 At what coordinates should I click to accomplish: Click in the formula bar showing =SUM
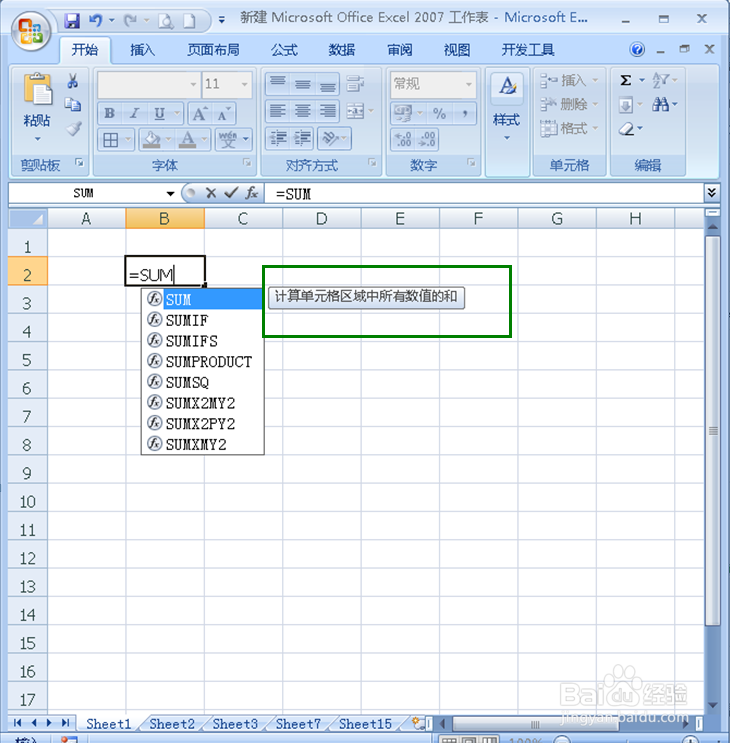tap(483, 193)
